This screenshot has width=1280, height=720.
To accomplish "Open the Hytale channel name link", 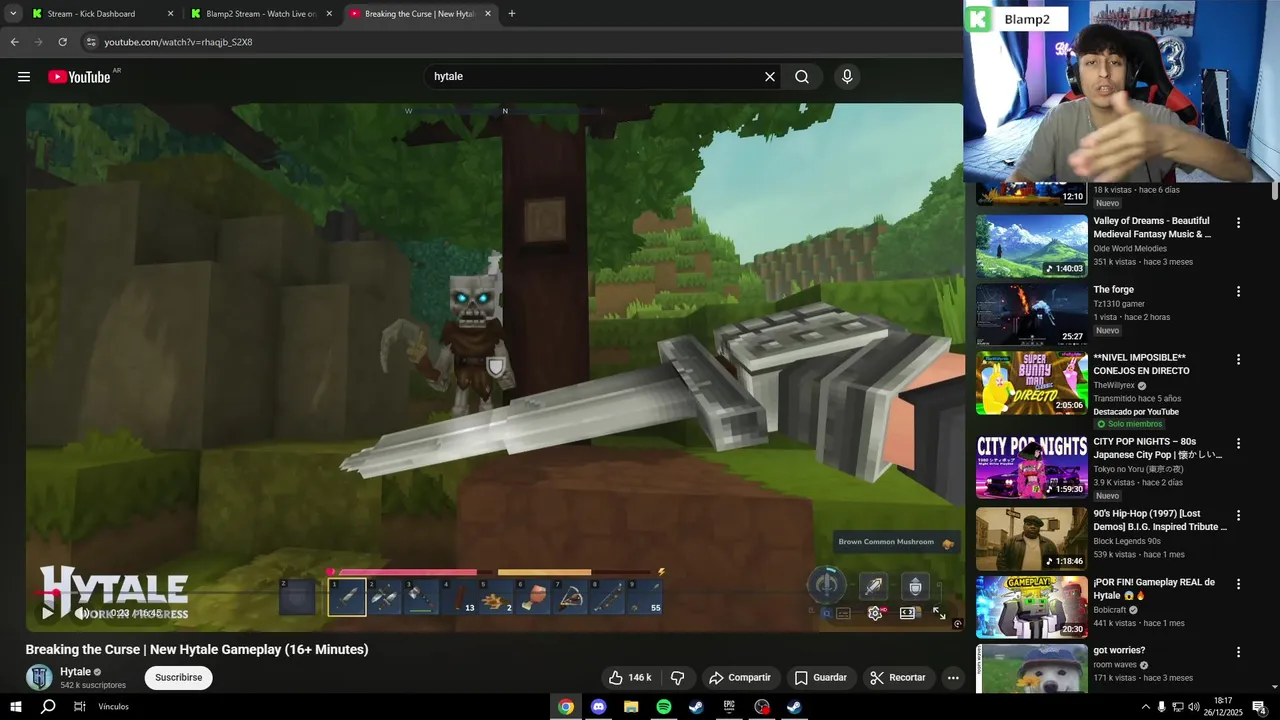I will click(x=75, y=672).
